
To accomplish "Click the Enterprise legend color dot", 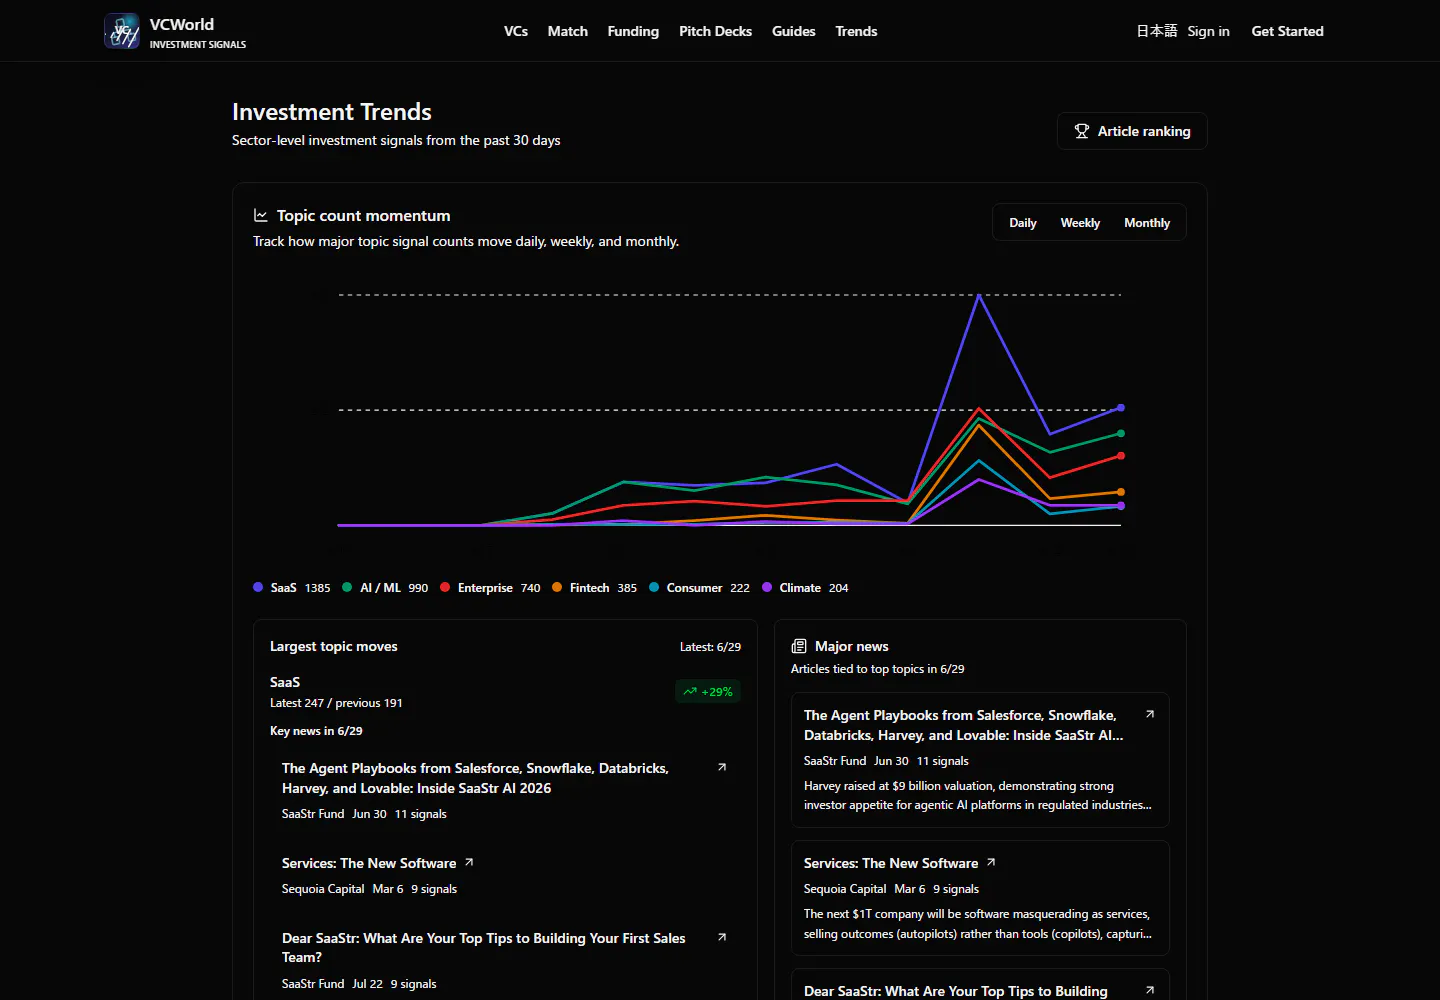I will tap(445, 587).
